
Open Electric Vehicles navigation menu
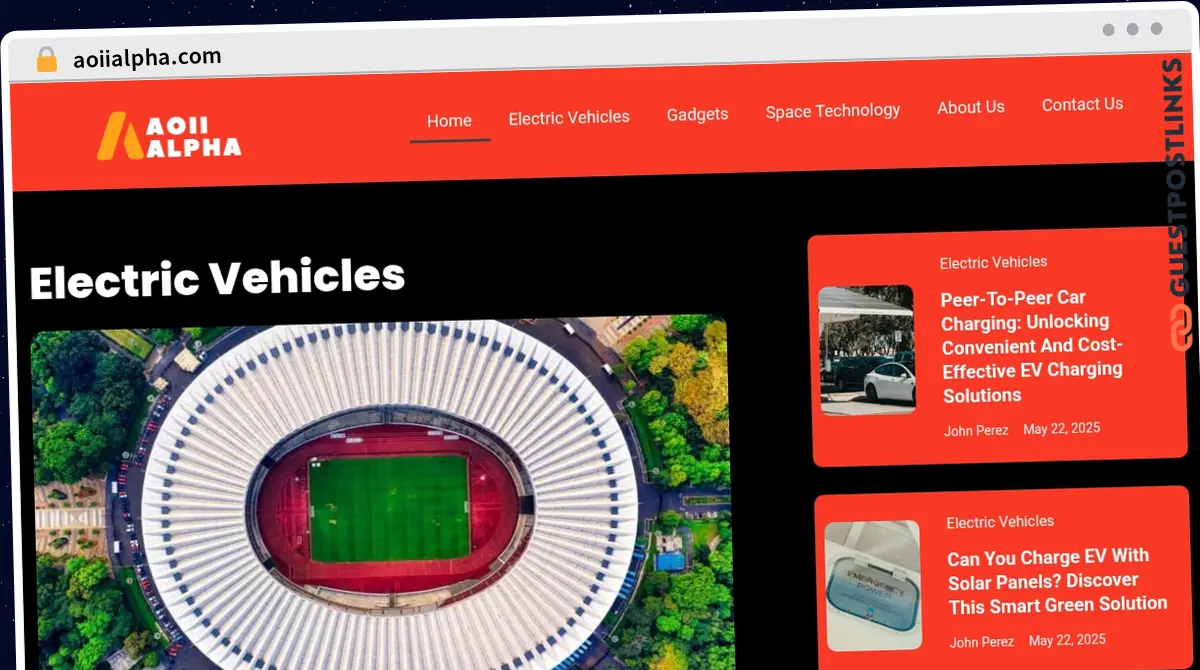[x=569, y=117]
